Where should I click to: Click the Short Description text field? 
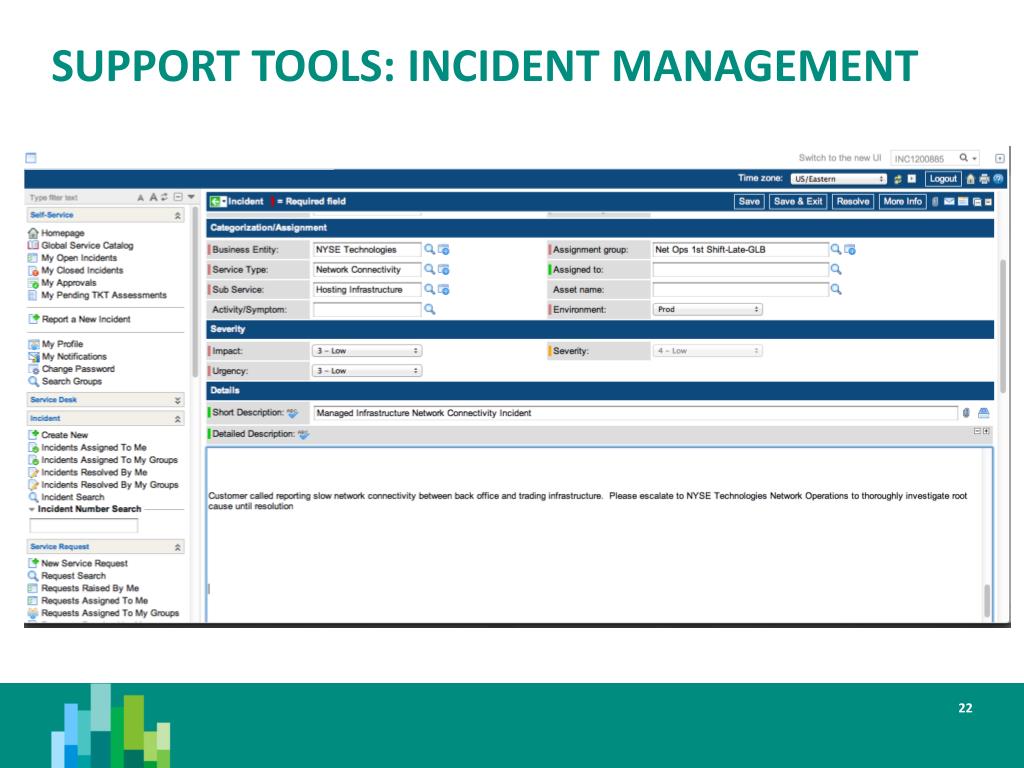[x=635, y=413]
